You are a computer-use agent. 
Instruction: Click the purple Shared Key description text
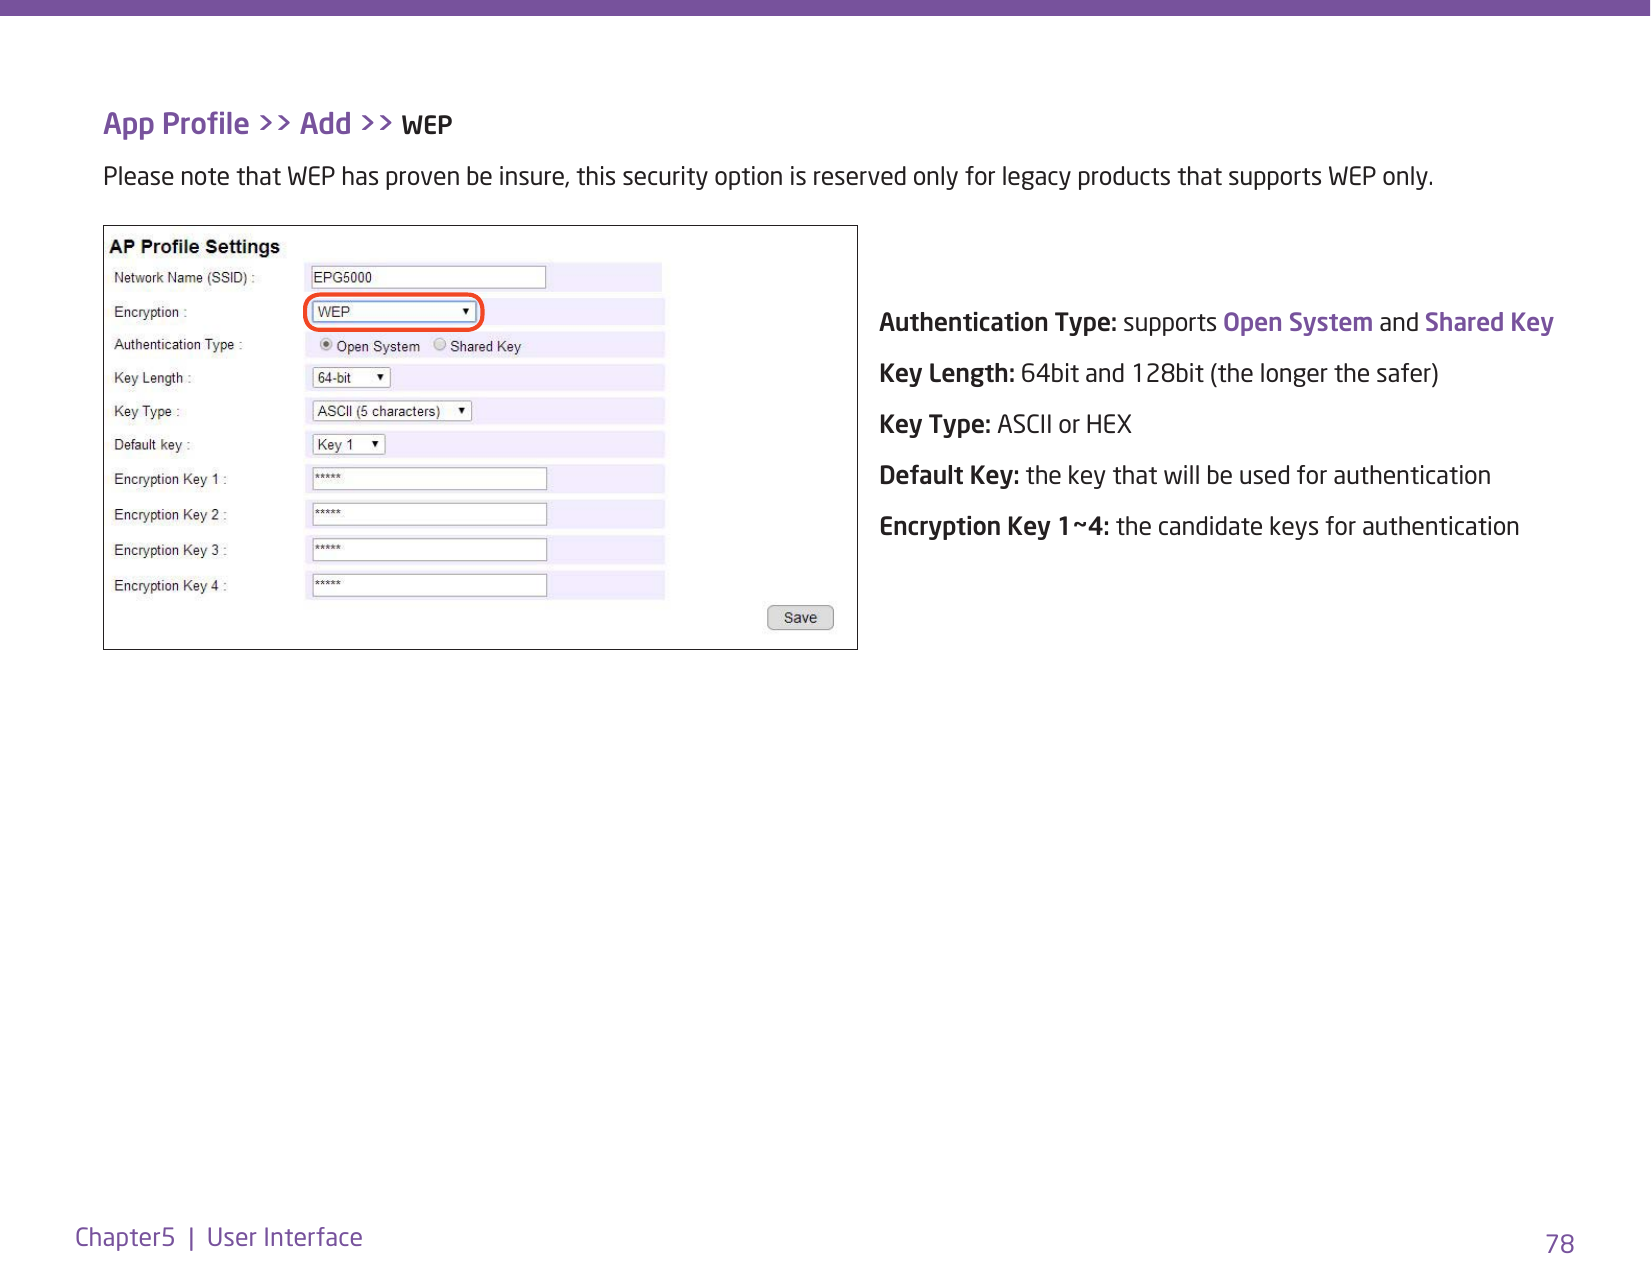click(1488, 323)
